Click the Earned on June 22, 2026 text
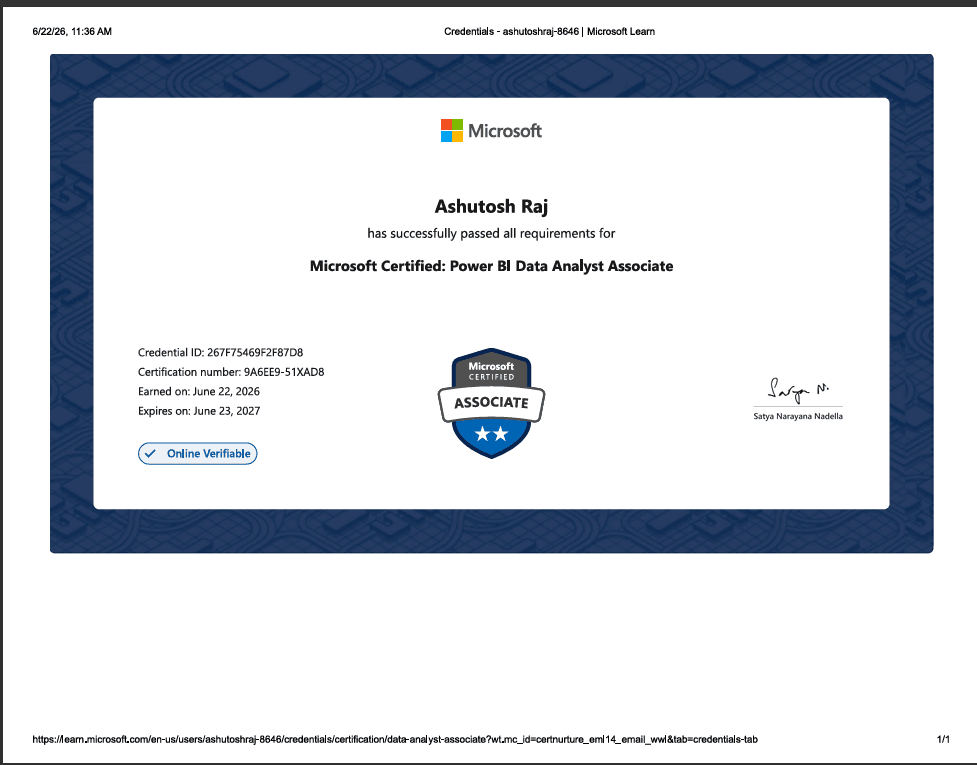 click(199, 391)
